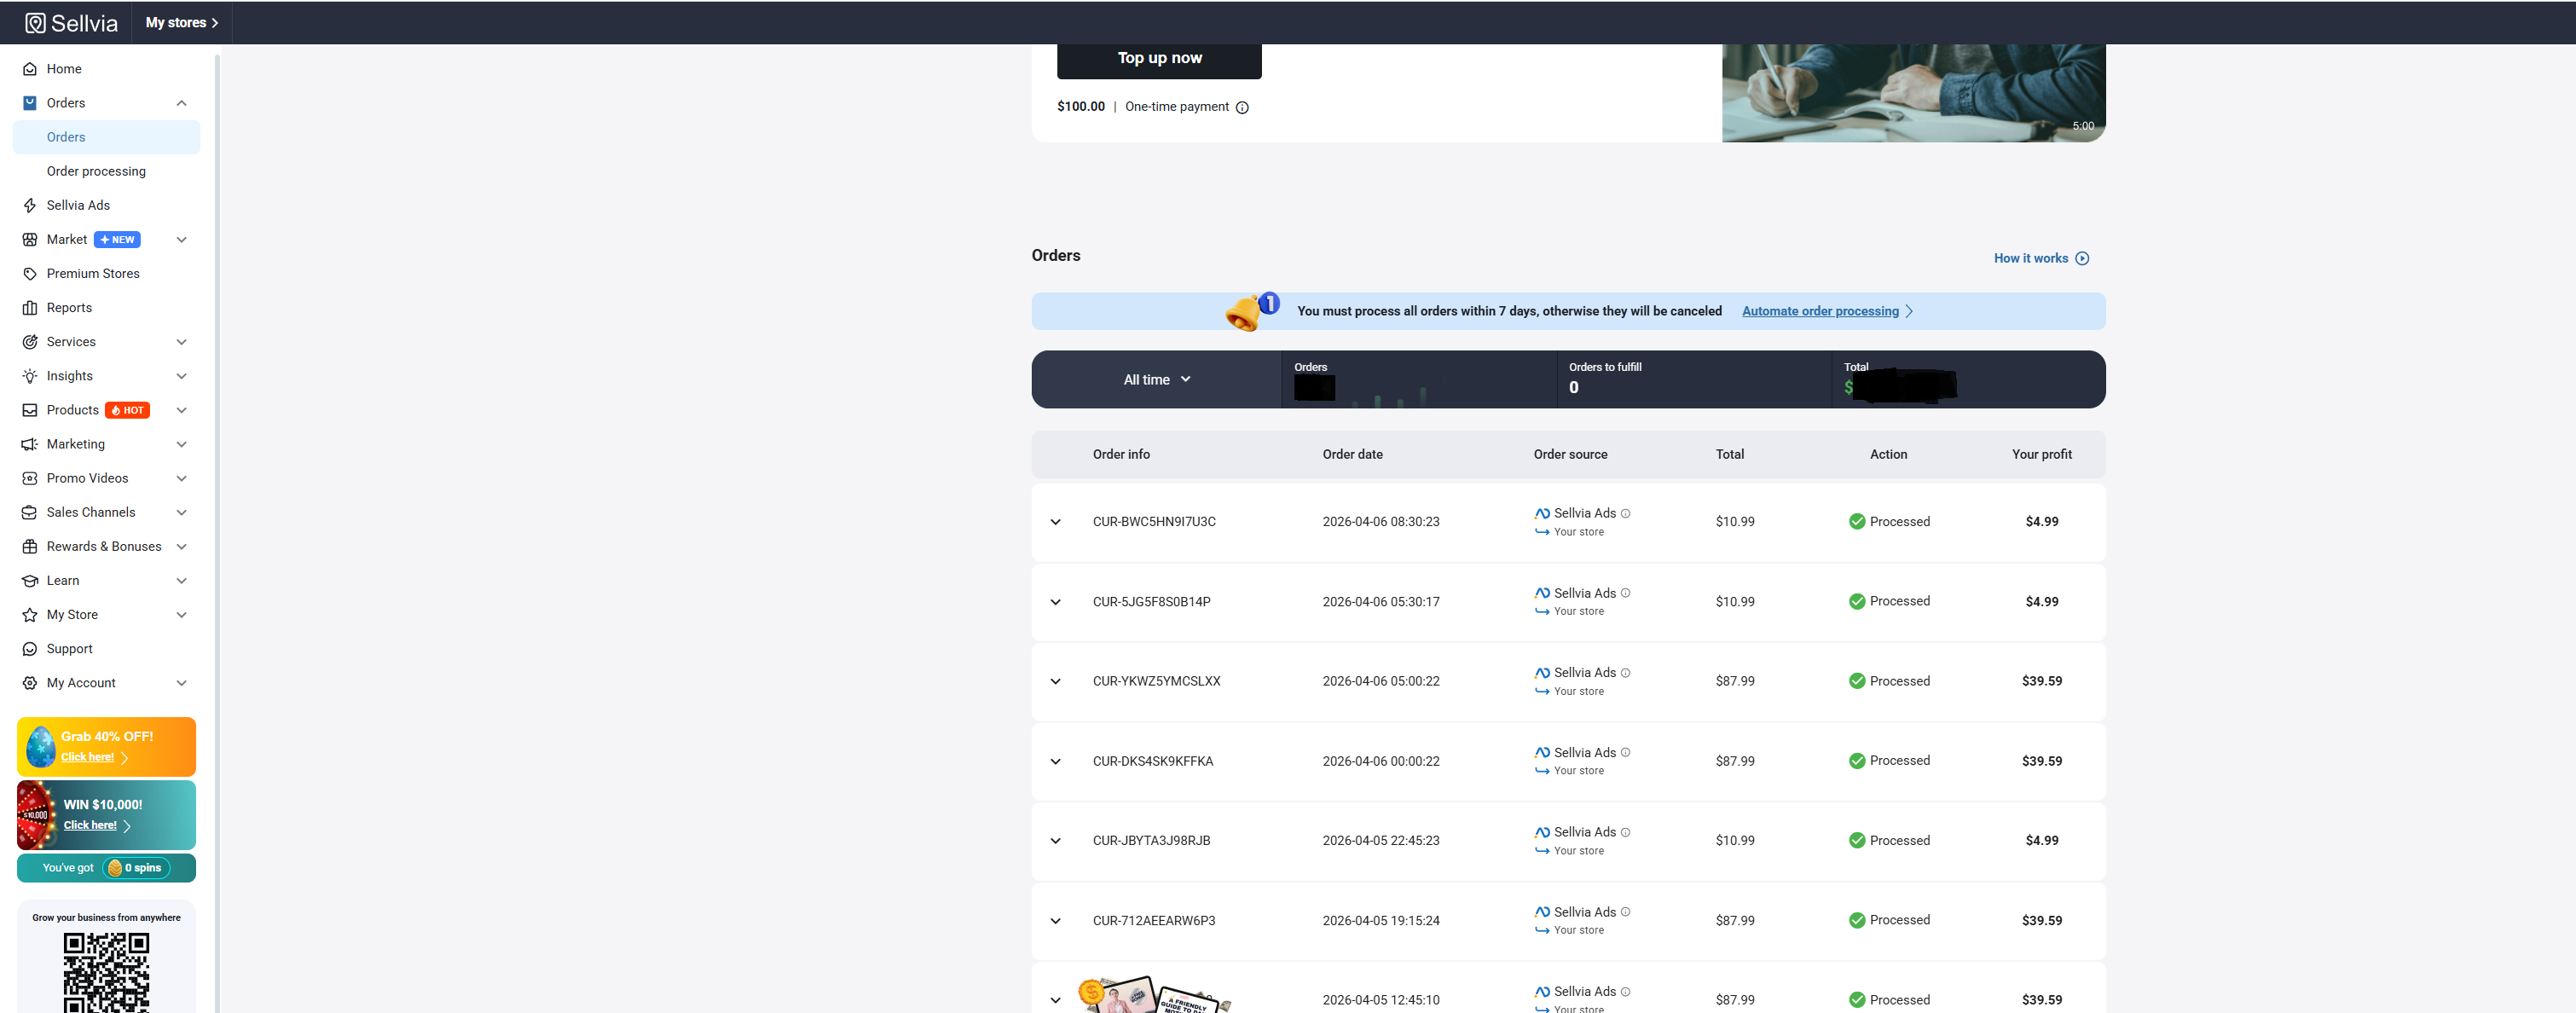Click the Grab 40% OFF banner
This screenshot has width=2576, height=1013.
106,746
